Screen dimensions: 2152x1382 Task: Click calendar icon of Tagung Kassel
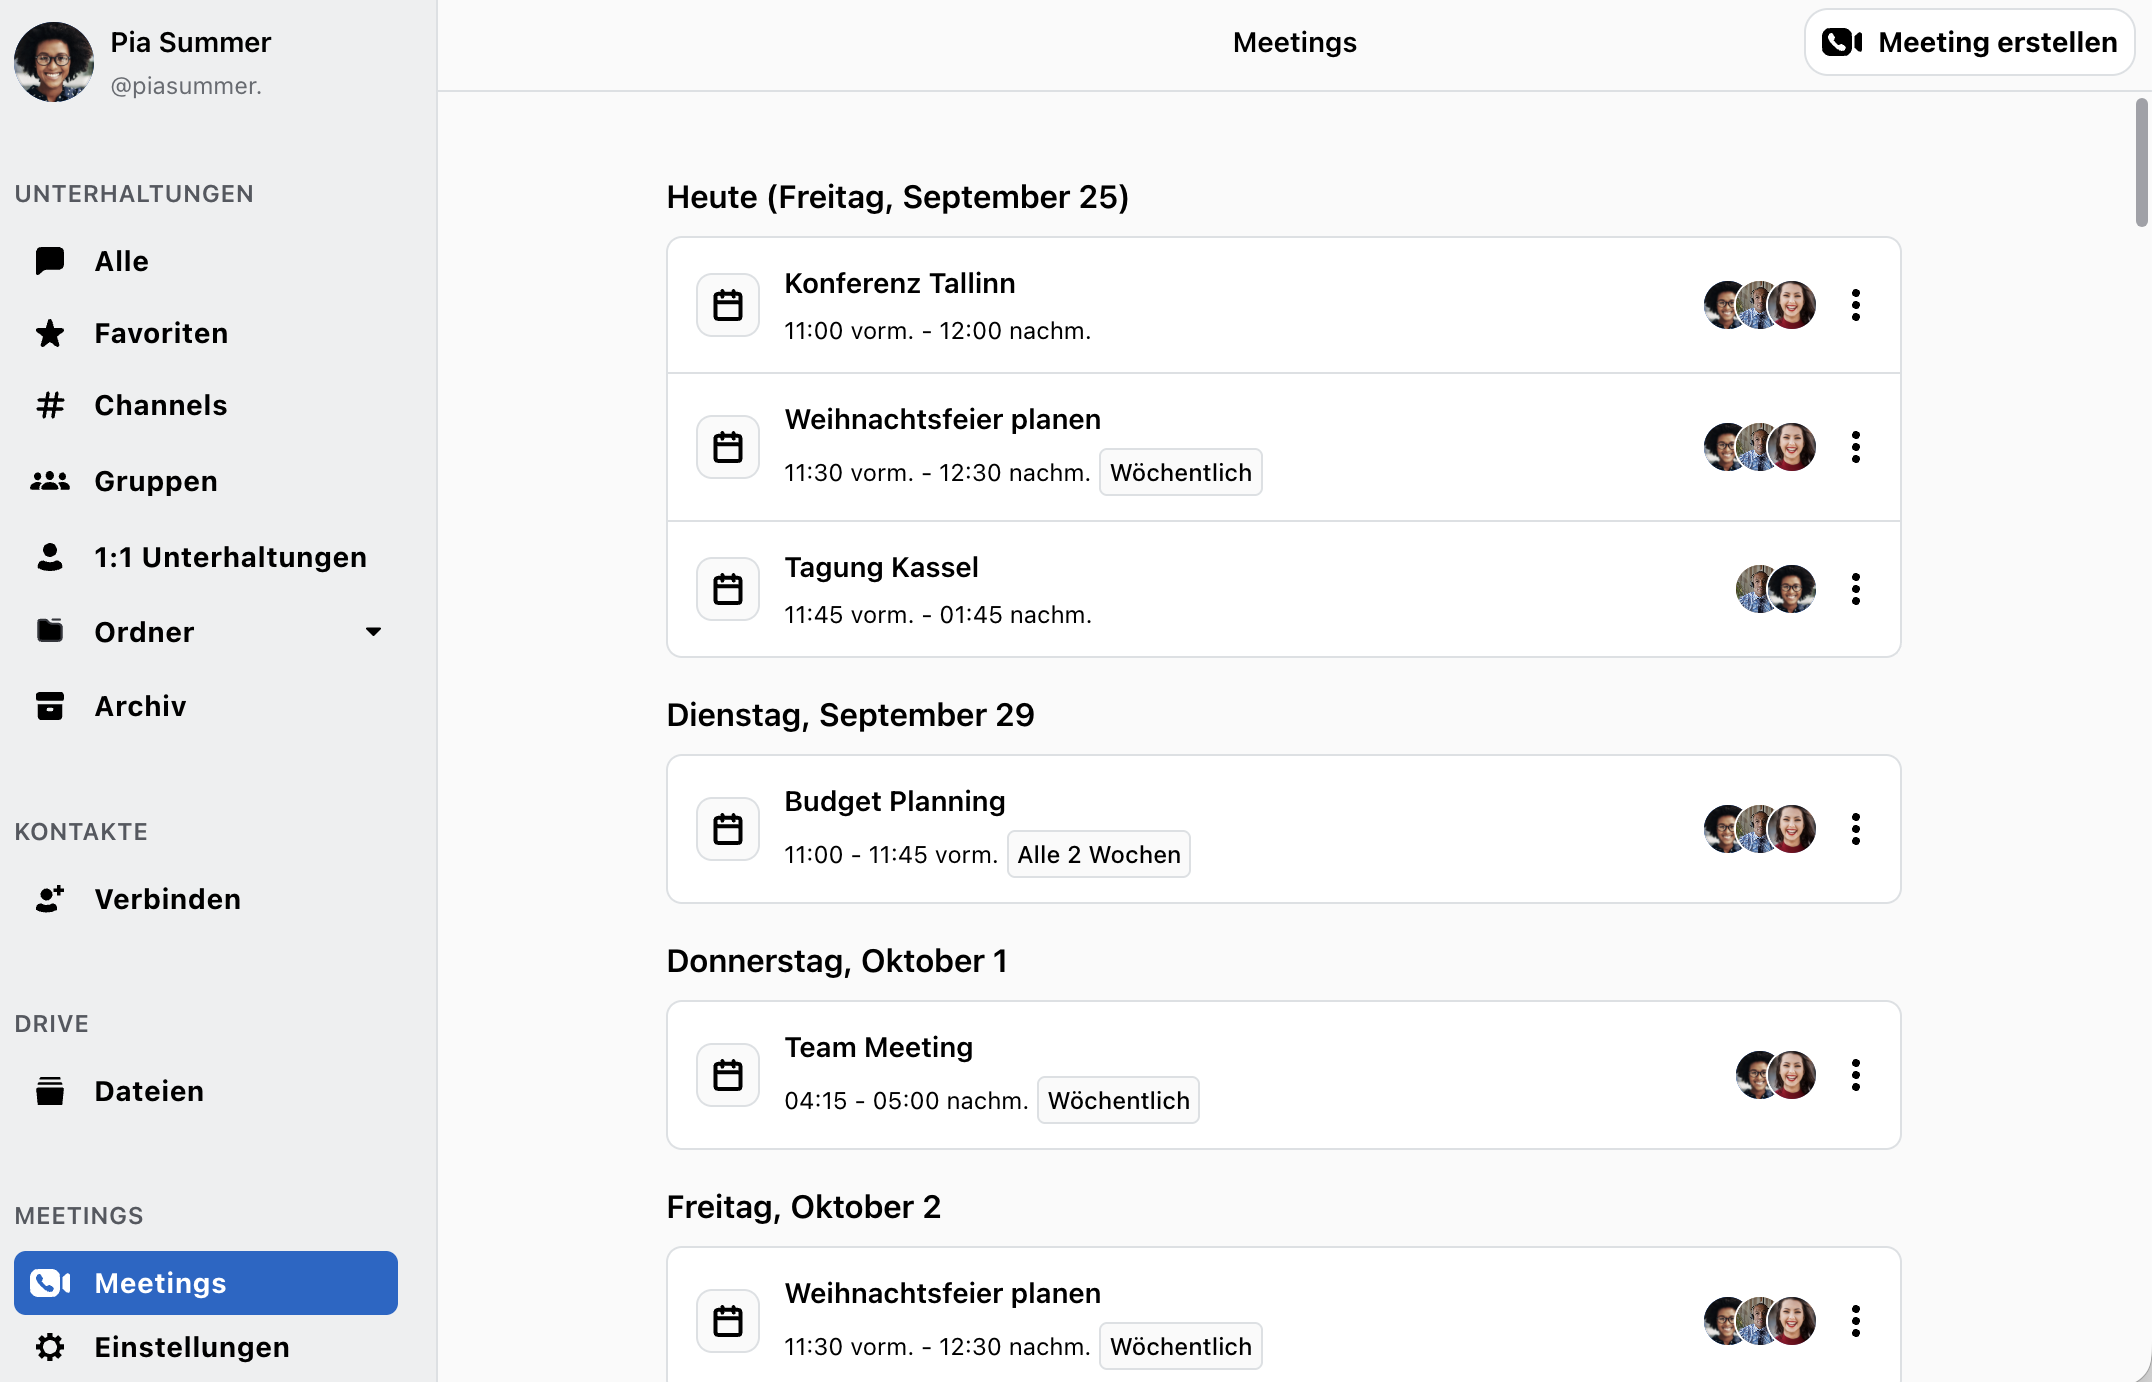pyautogui.click(x=728, y=589)
